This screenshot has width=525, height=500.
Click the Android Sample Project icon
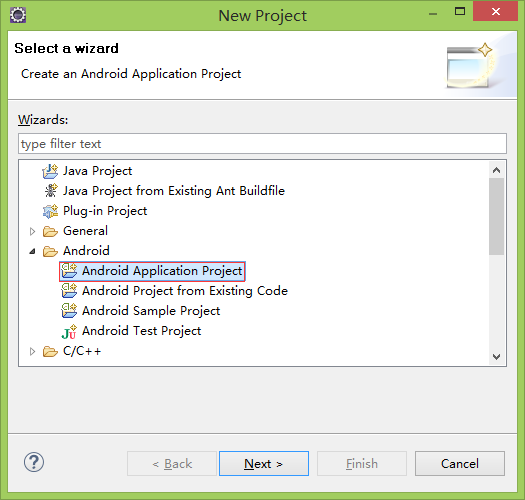[x=69, y=311]
